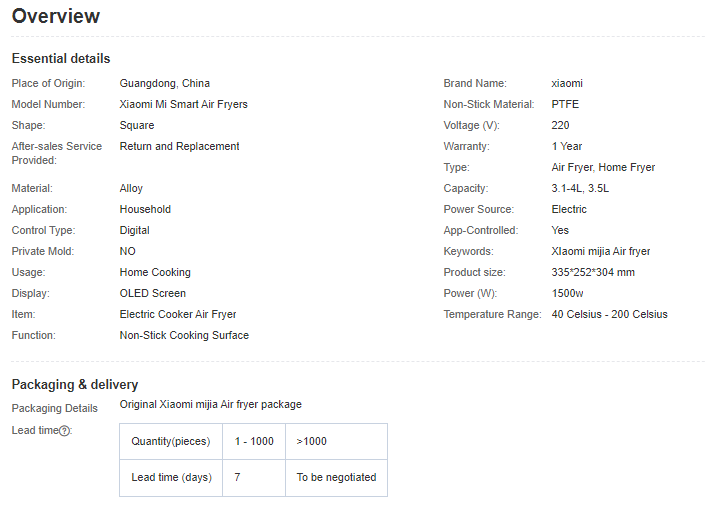Click the Overview heading
Viewport: 706px width, 505px height.
click(x=56, y=16)
